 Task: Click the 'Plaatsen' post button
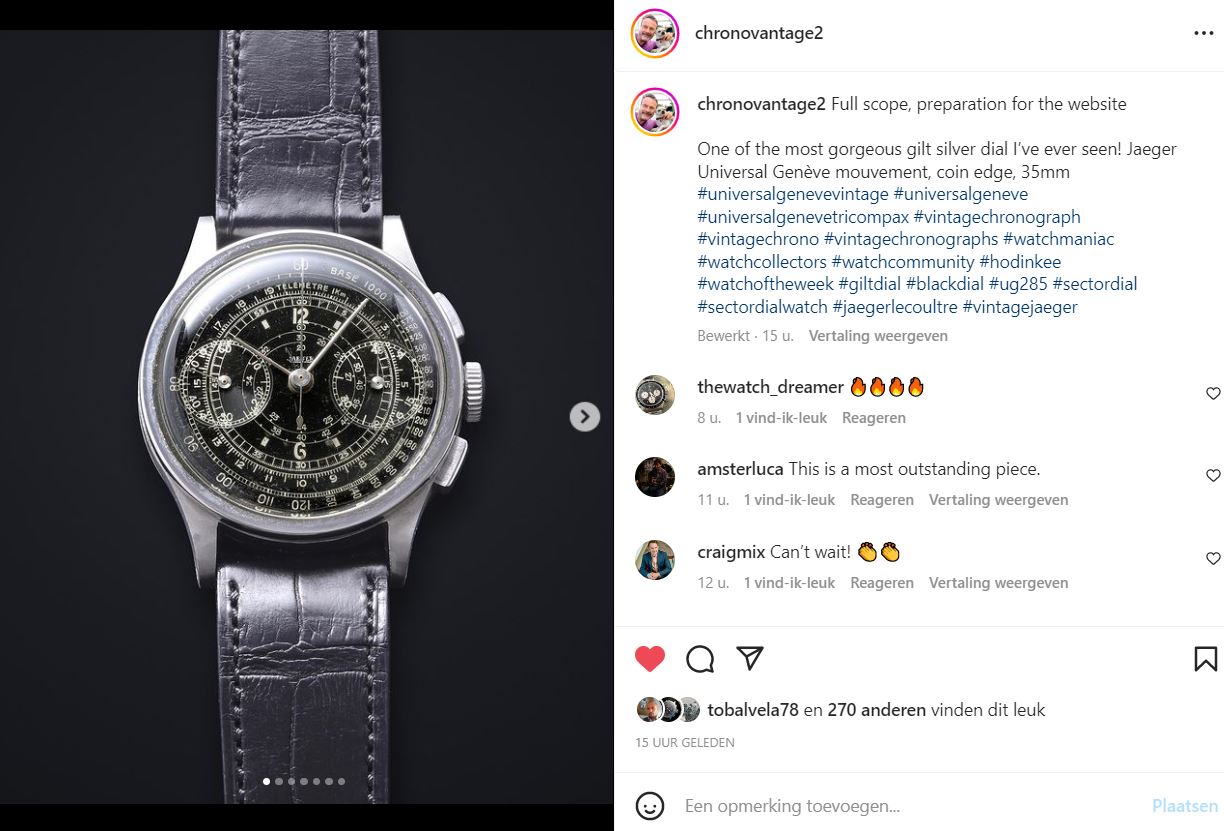1185,805
